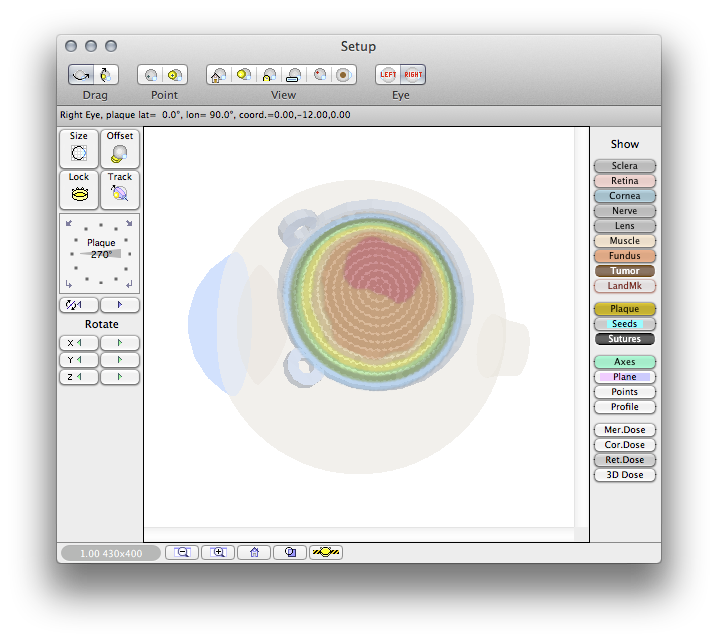Click the yellow striped plaque icon at the bottom
The image size is (718, 642).
click(326, 552)
